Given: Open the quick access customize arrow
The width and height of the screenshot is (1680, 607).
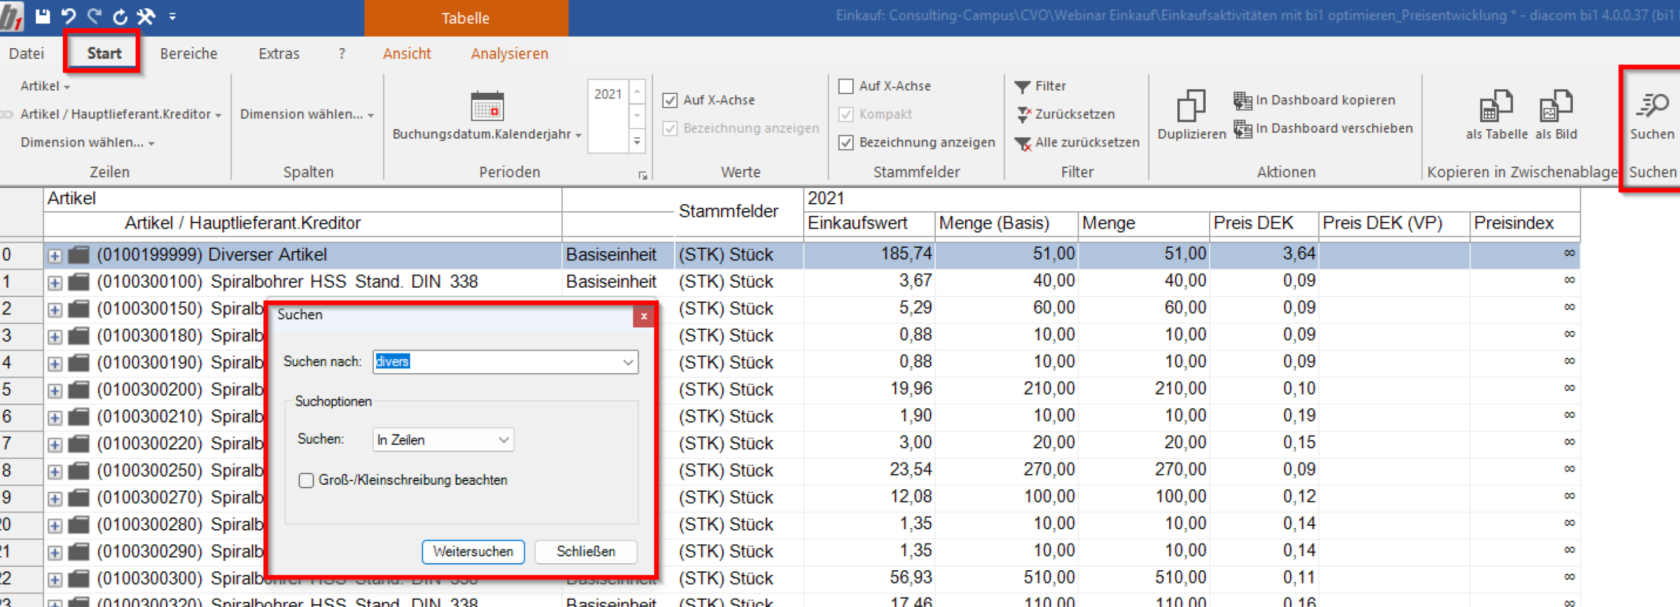Looking at the screenshot, I should point(172,16).
